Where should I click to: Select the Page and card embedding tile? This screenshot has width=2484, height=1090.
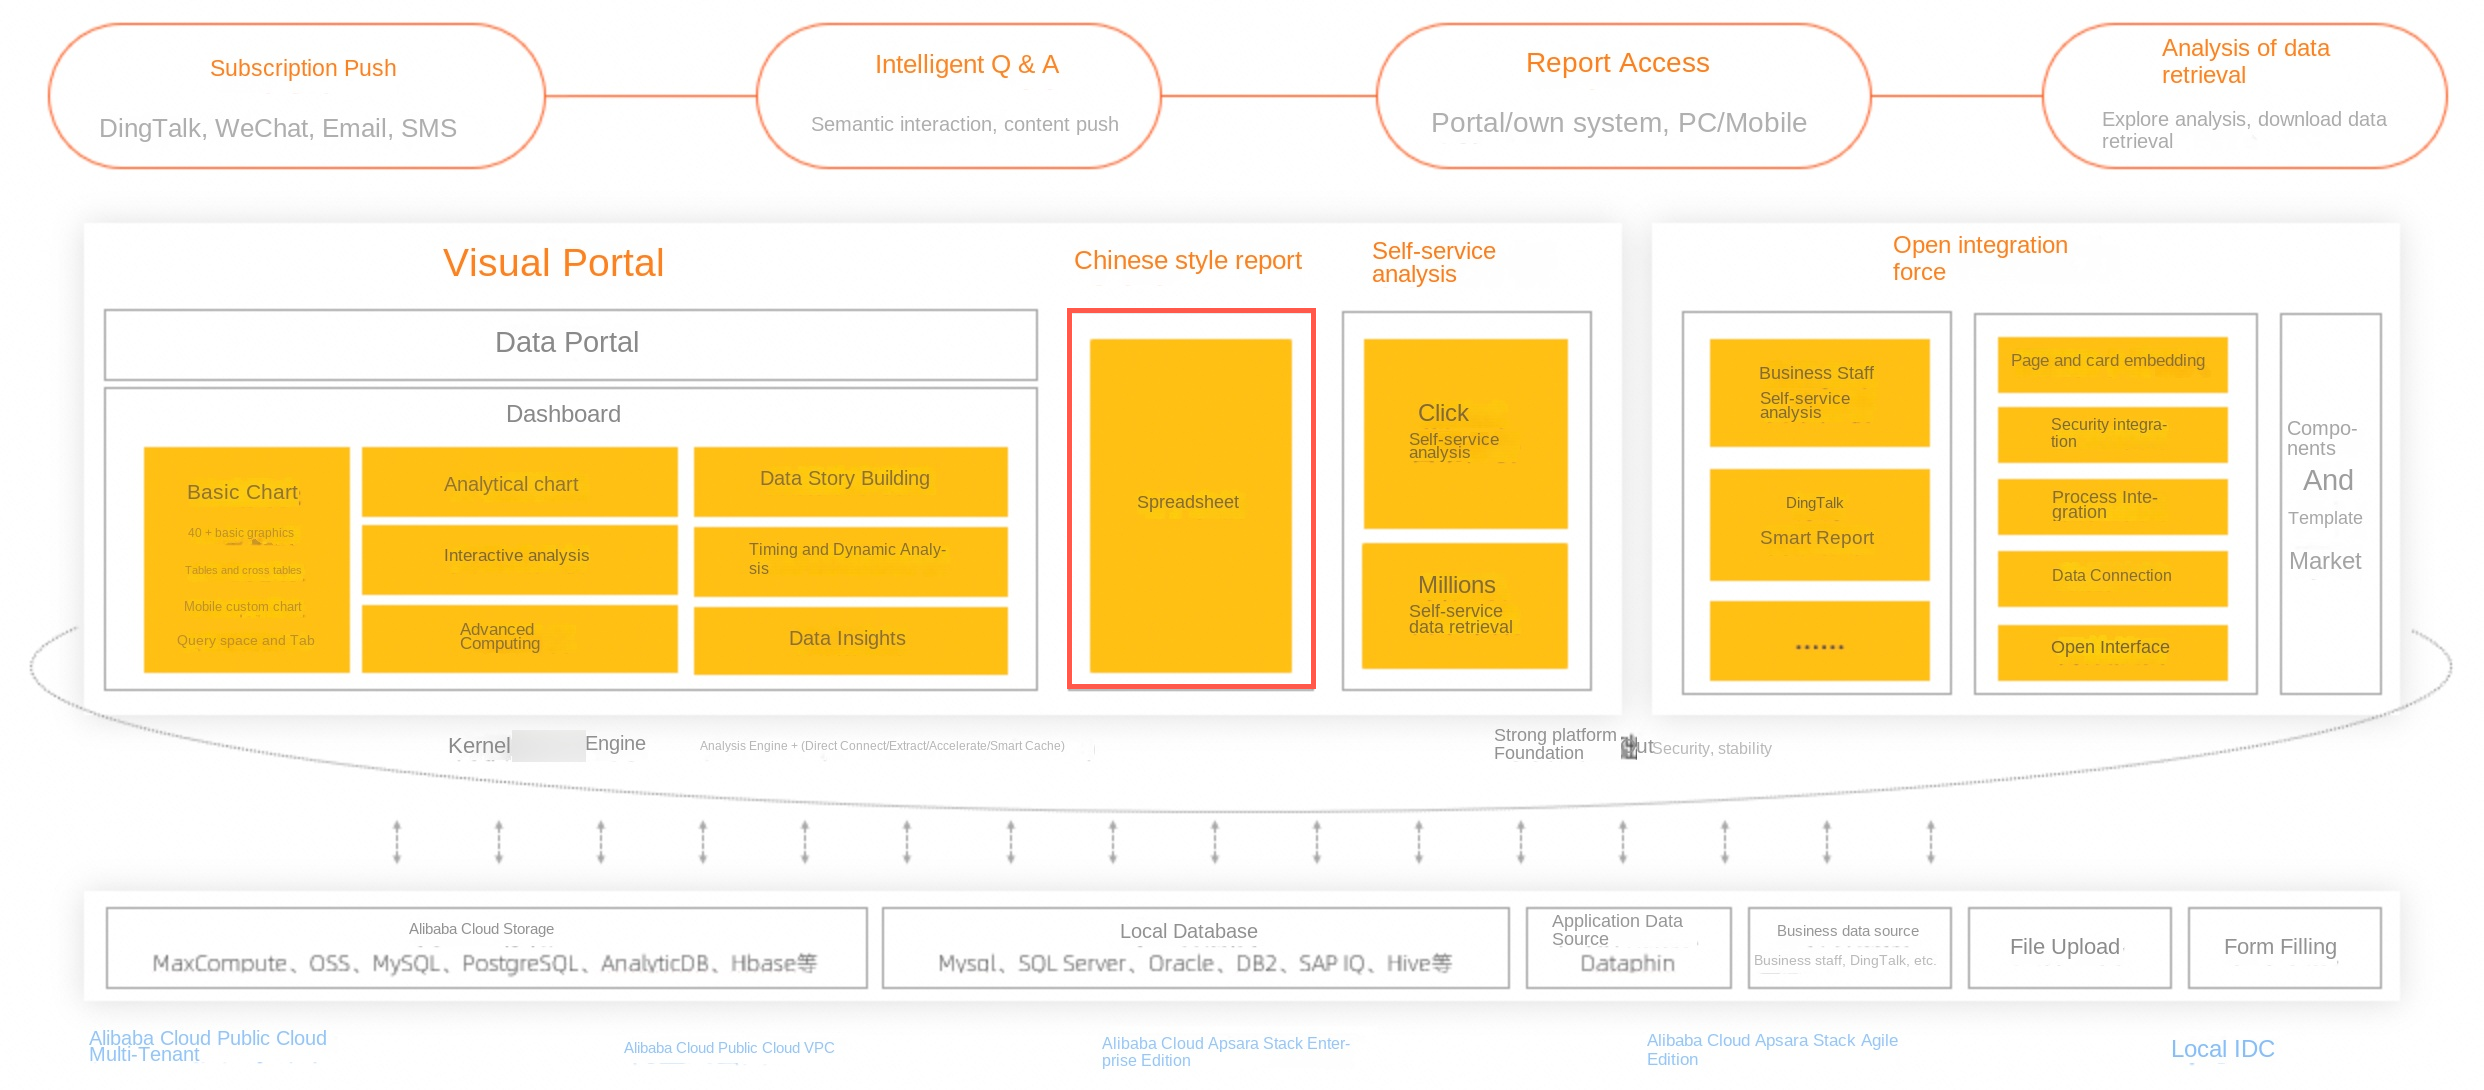point(2111,362)
